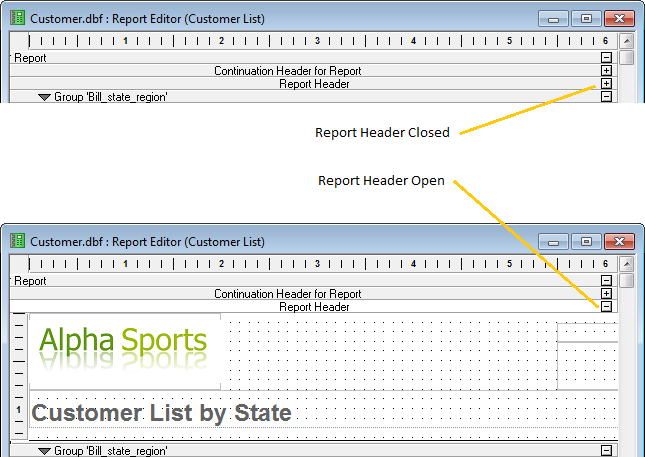
Task: Collapse the open Report Header in bottom window
Action: pyautogui.click(x=606, y=306)
